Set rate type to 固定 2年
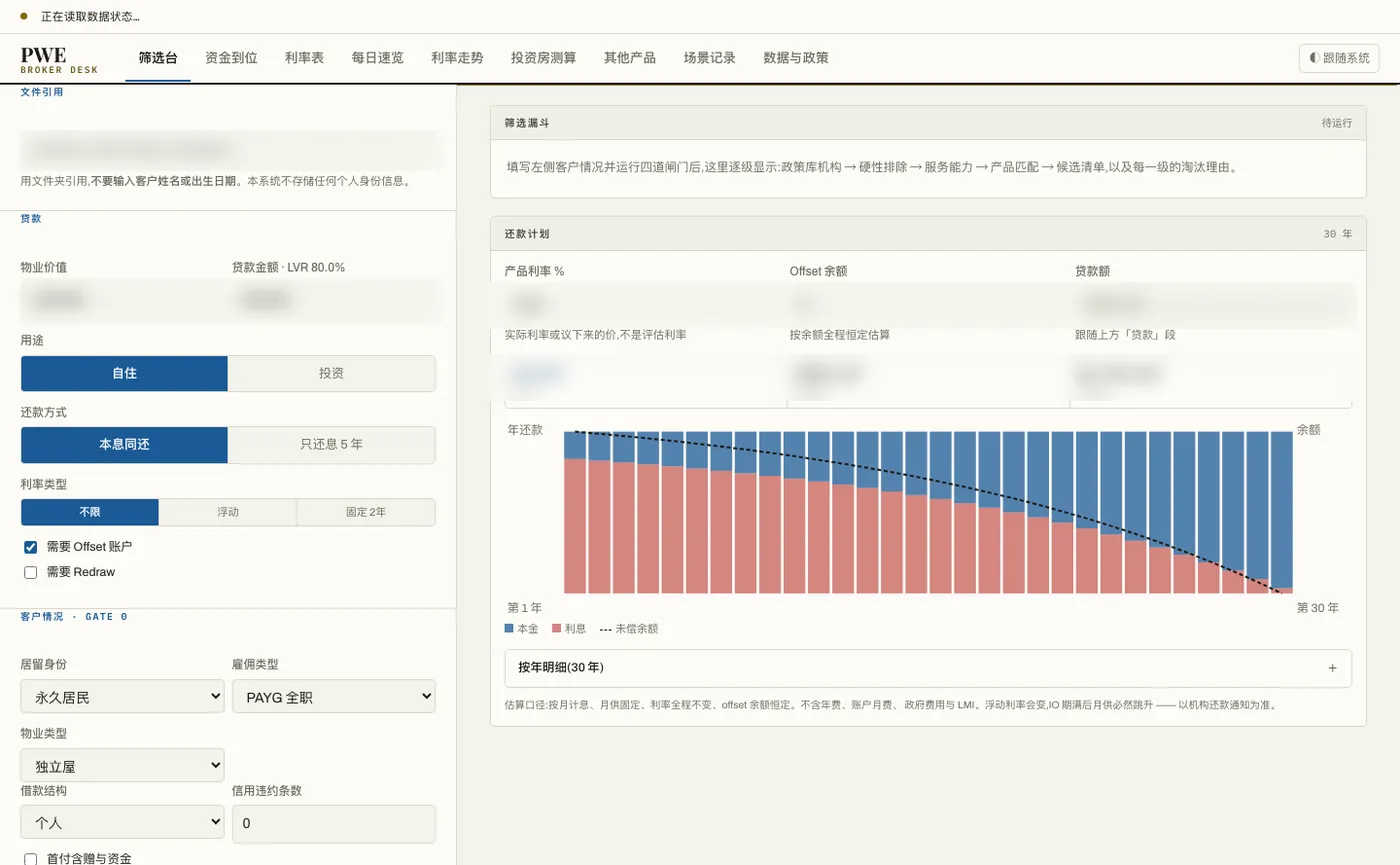This screenshot has width=1400, height=865. coord(366,512)
